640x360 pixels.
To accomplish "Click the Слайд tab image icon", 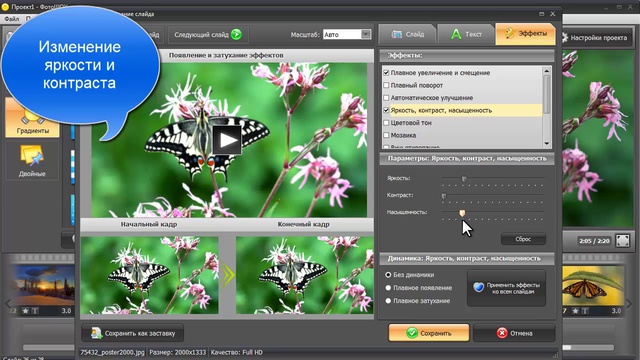I will tap(397, 34).
